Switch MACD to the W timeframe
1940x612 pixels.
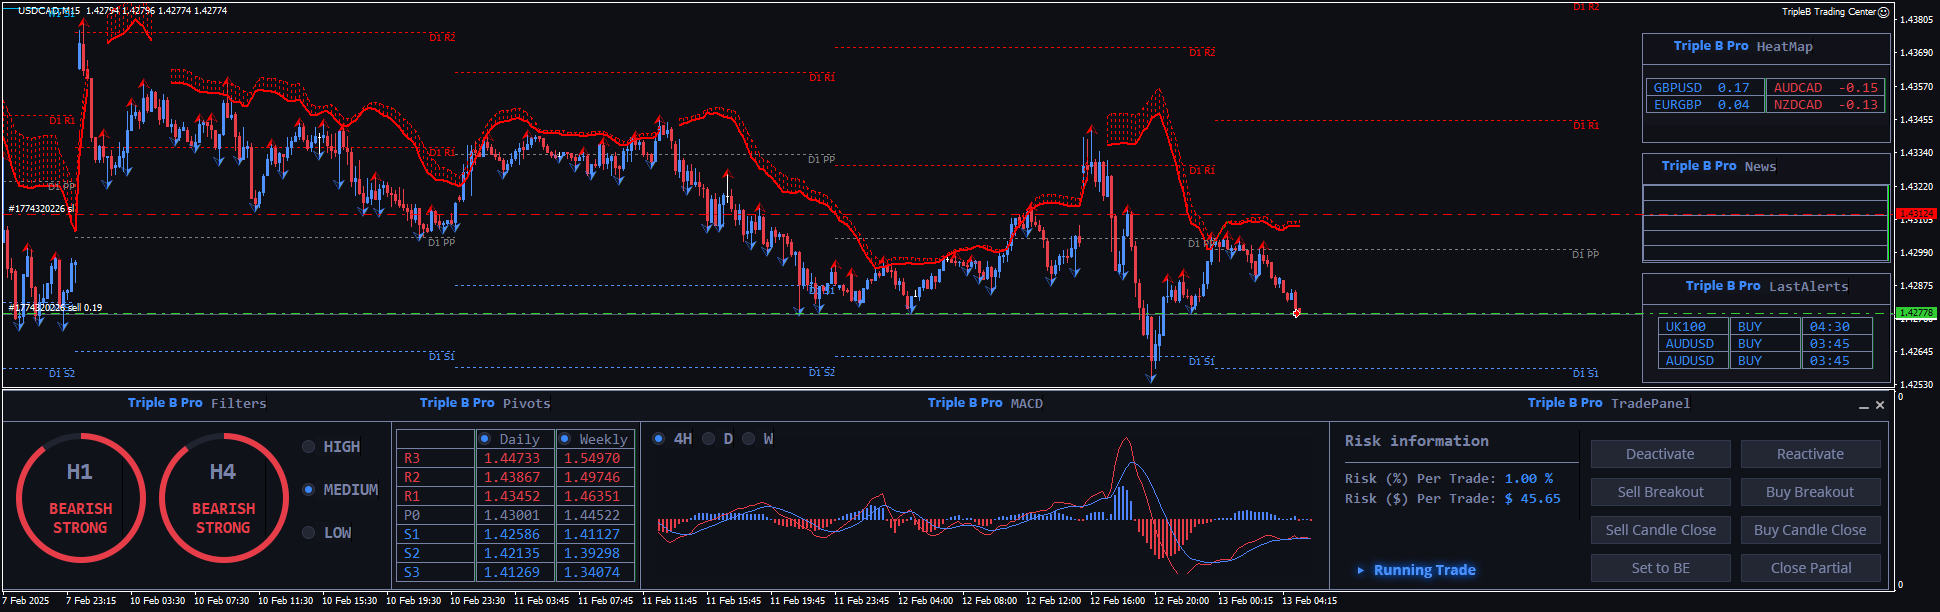(749, 439)
